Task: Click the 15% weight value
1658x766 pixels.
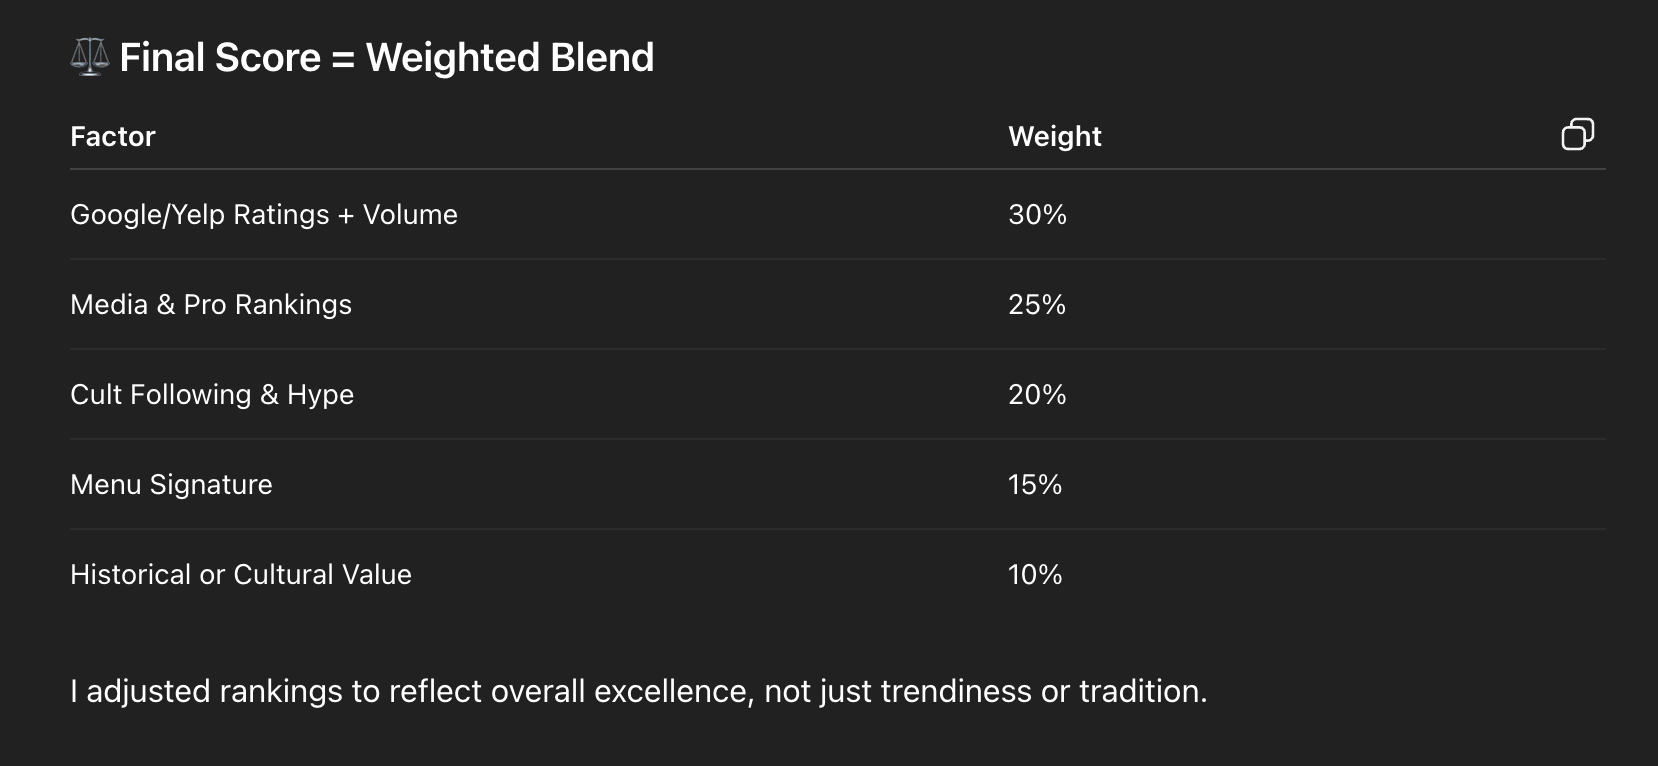Action: (x=1035, y=485)
